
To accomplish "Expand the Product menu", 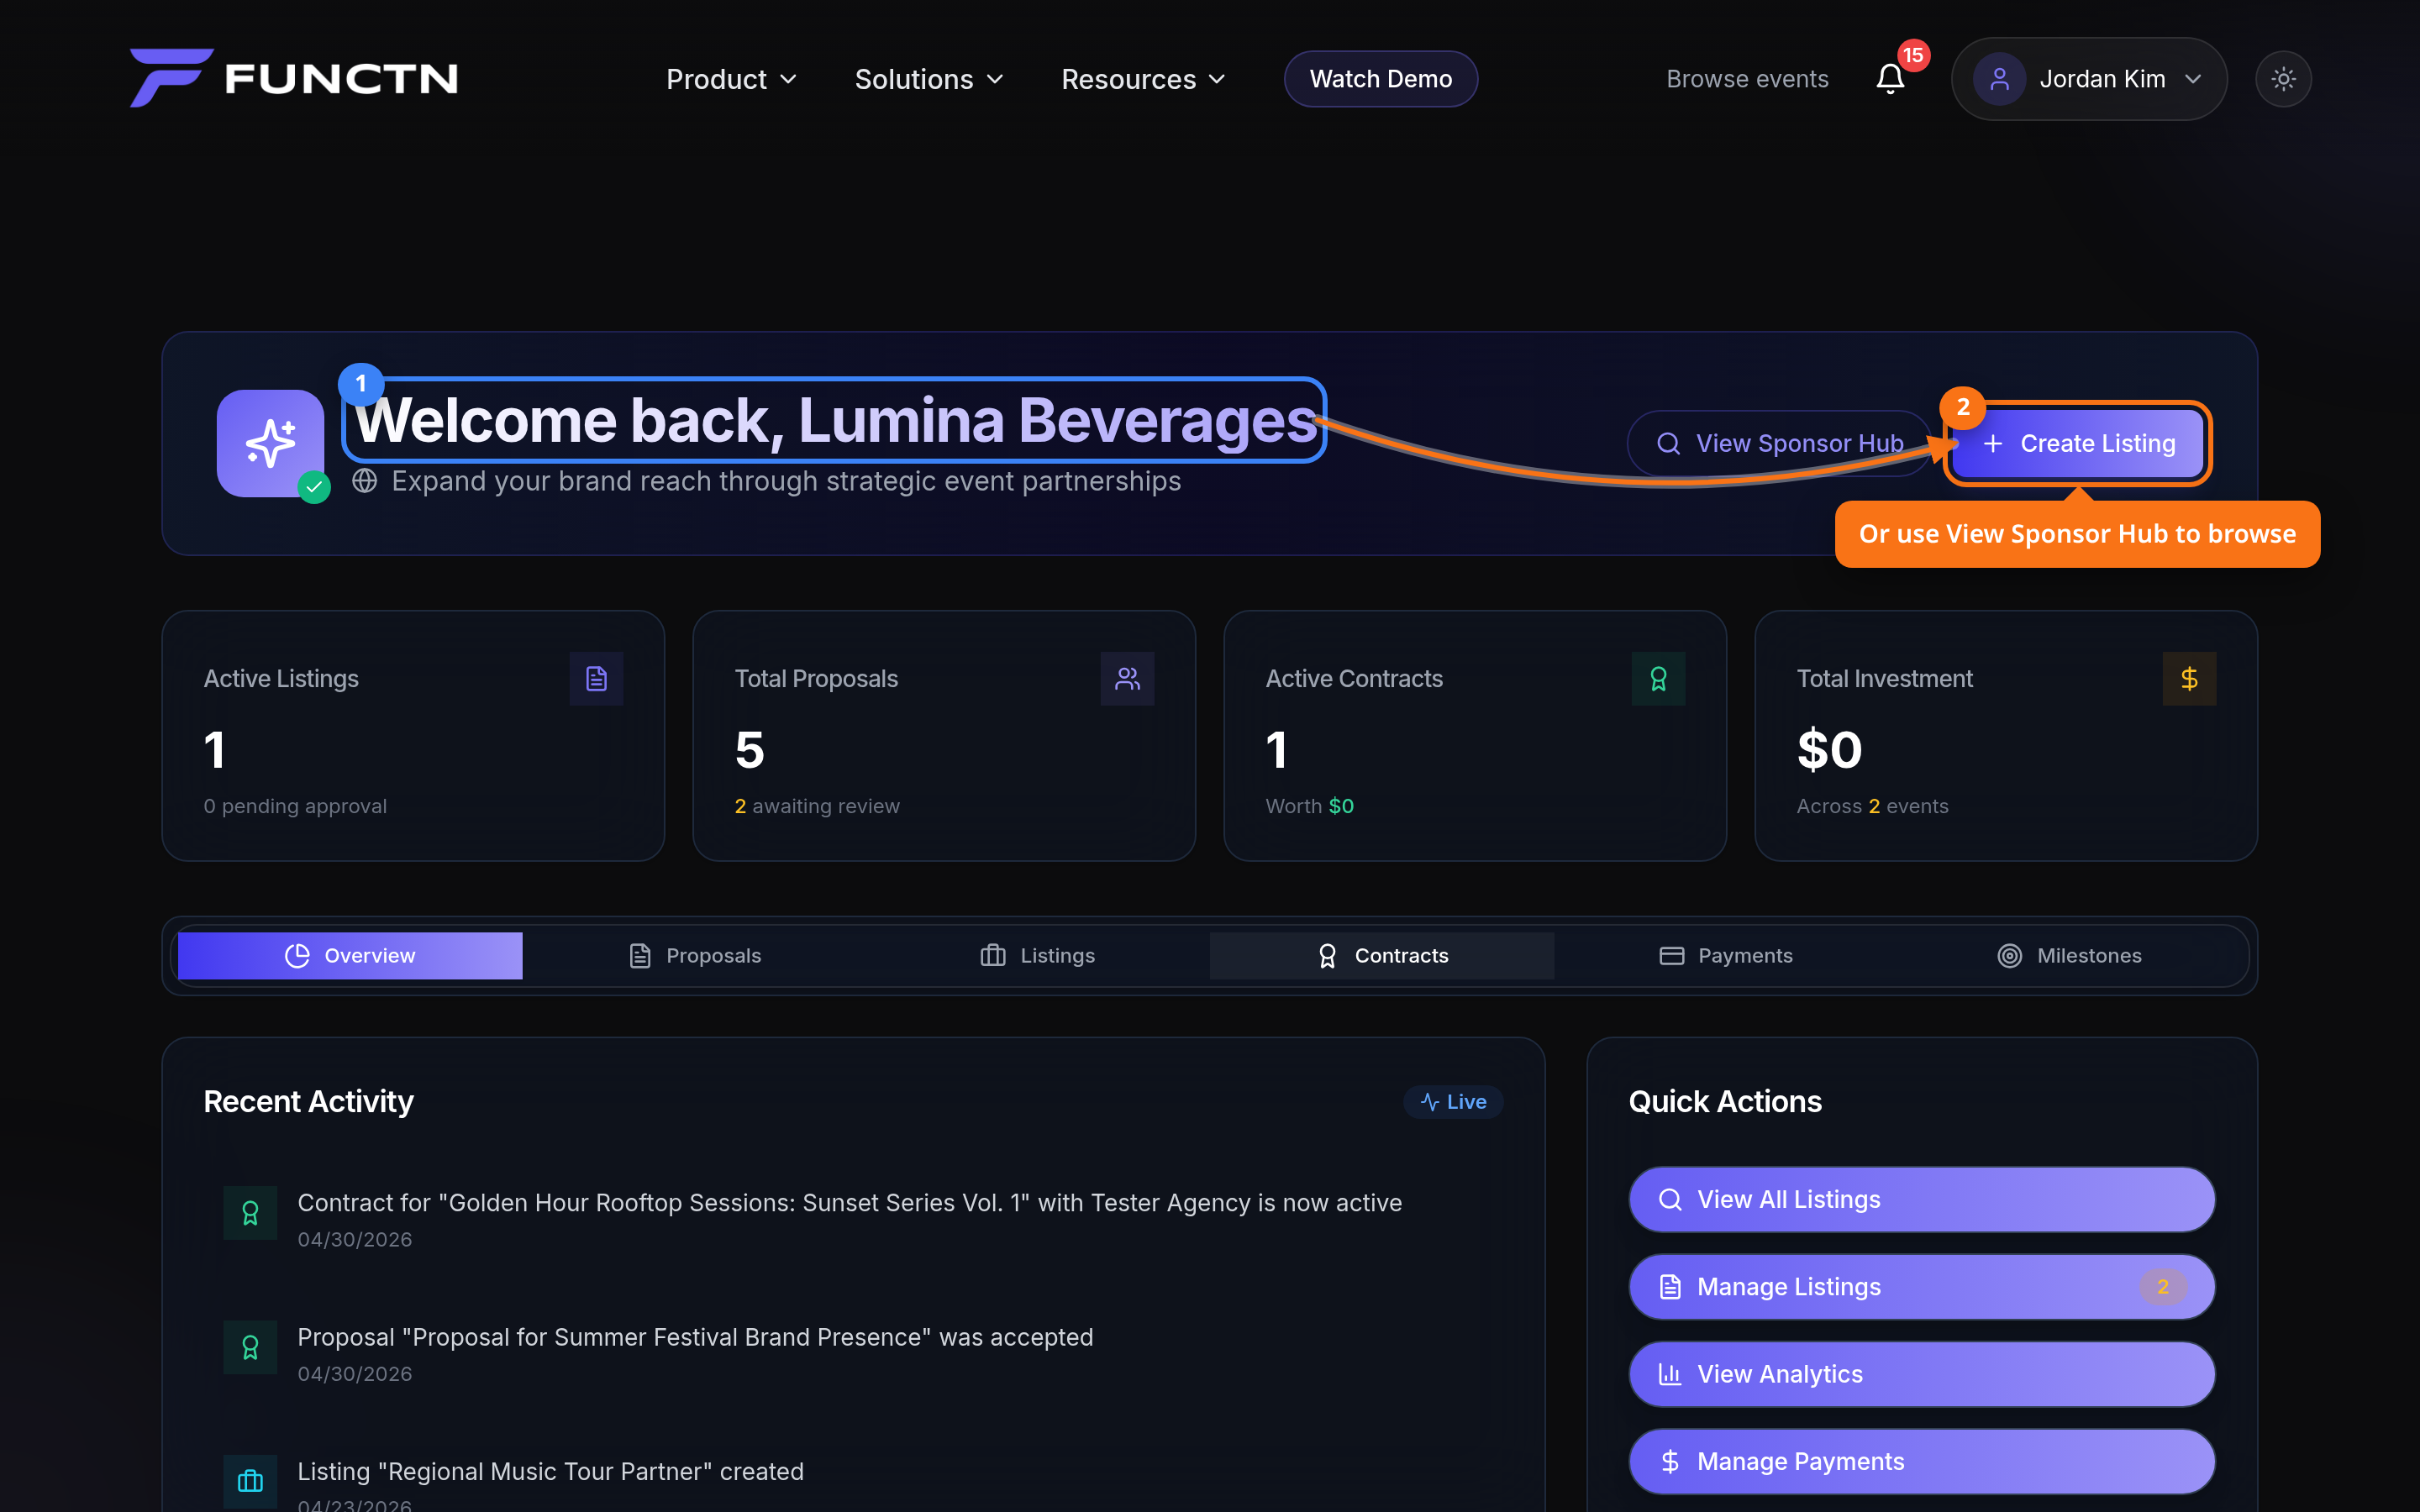I will point(732,79).
